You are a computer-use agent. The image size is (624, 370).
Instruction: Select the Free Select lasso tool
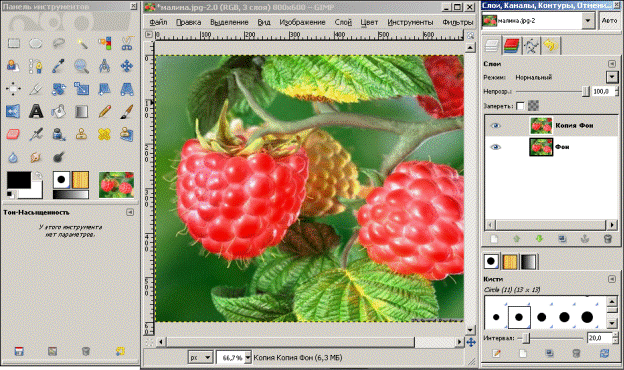click(x=58, y=43)
